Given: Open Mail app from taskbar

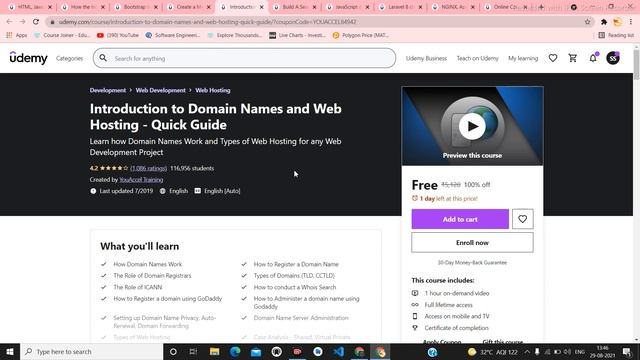Looking at the screenshot, I should (256, 351).
